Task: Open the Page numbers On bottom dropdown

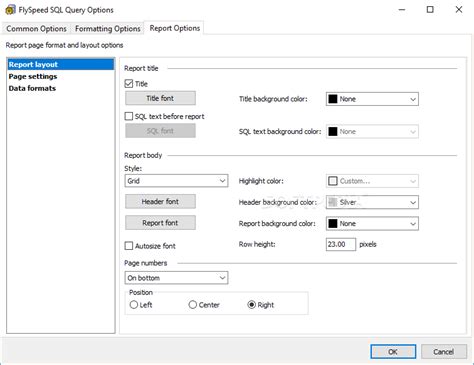Action: coord(176,278)
